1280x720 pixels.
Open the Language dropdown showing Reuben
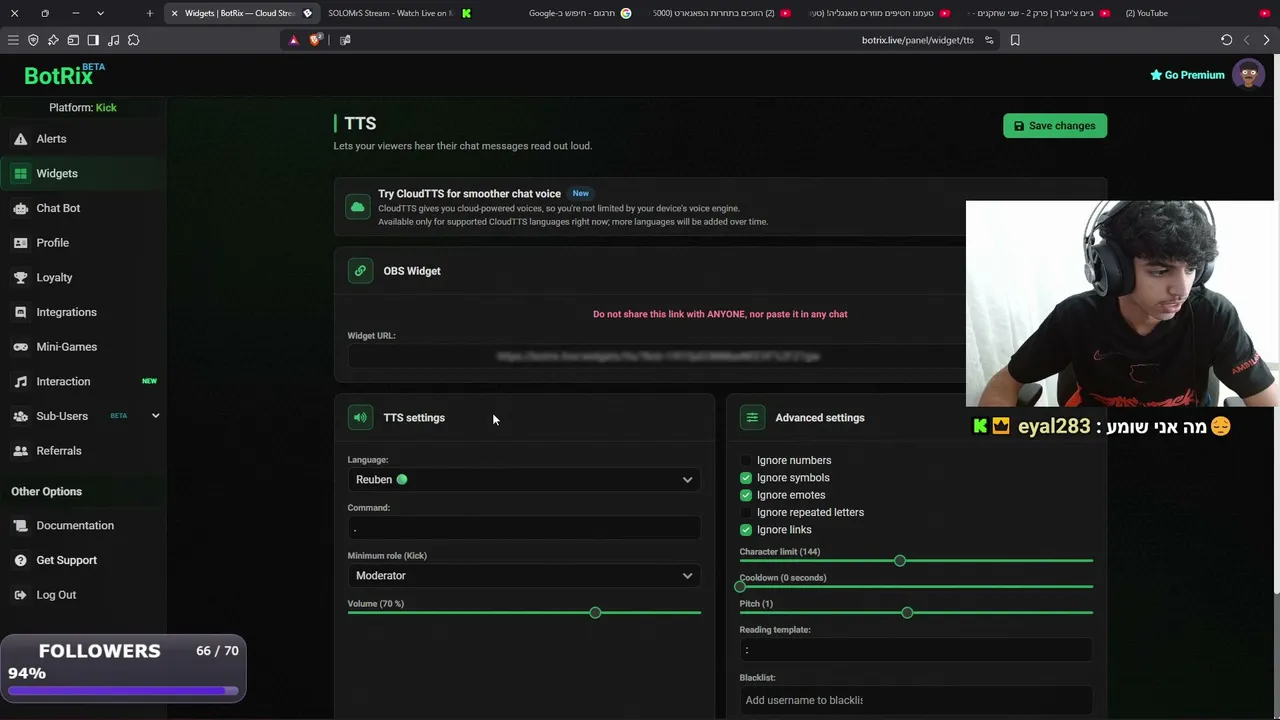(524, 480)
